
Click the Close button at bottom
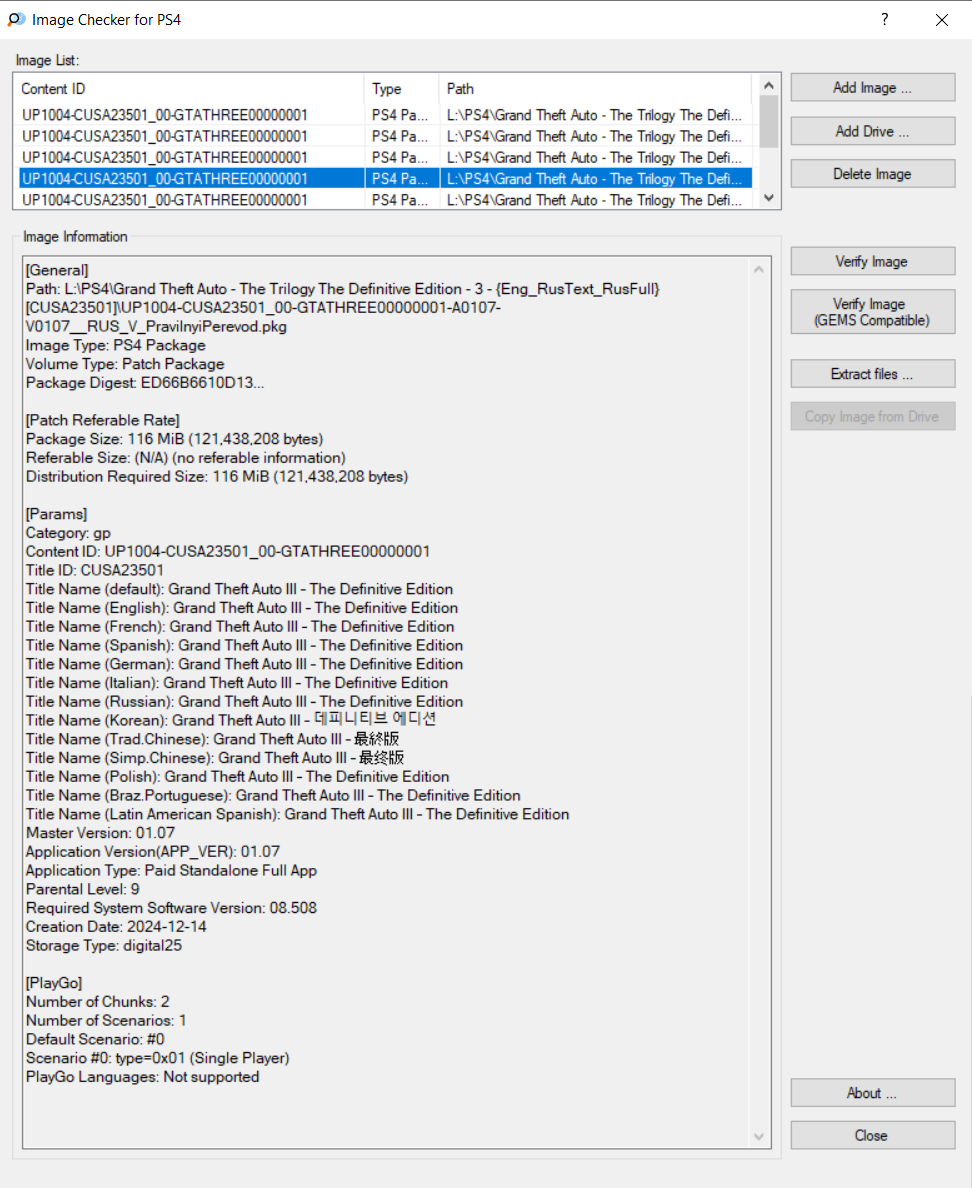pyautogui.click(x=873, y=1136)
